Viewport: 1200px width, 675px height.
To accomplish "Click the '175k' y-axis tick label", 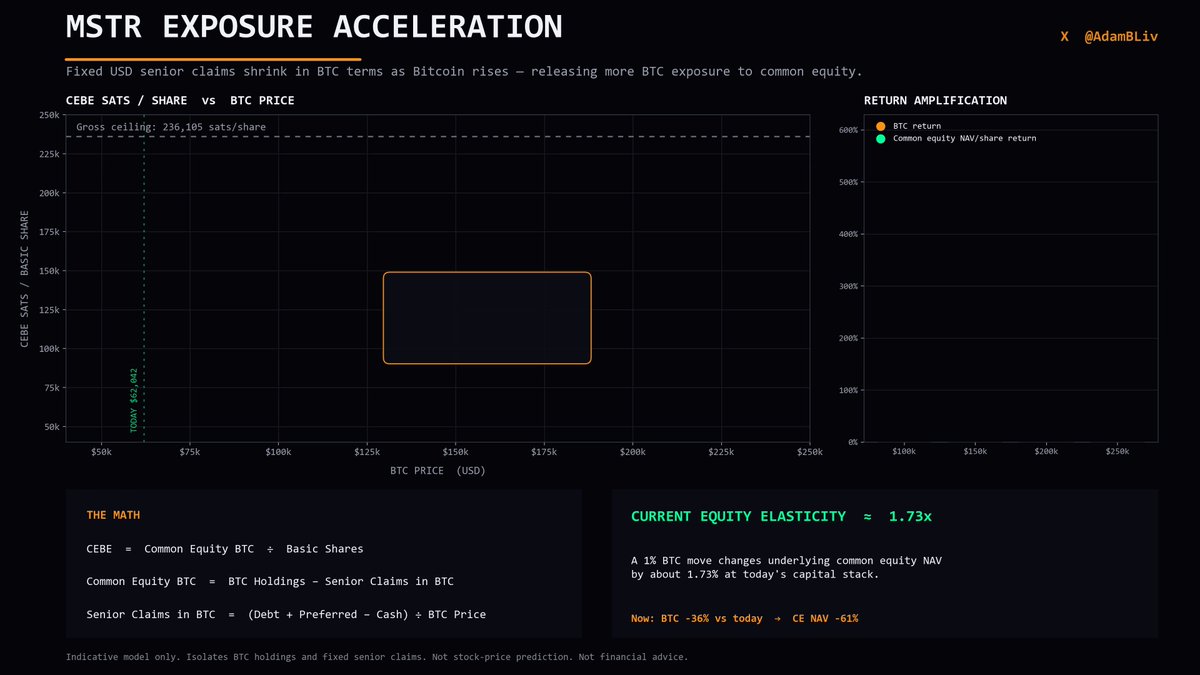I will (49, 232).
